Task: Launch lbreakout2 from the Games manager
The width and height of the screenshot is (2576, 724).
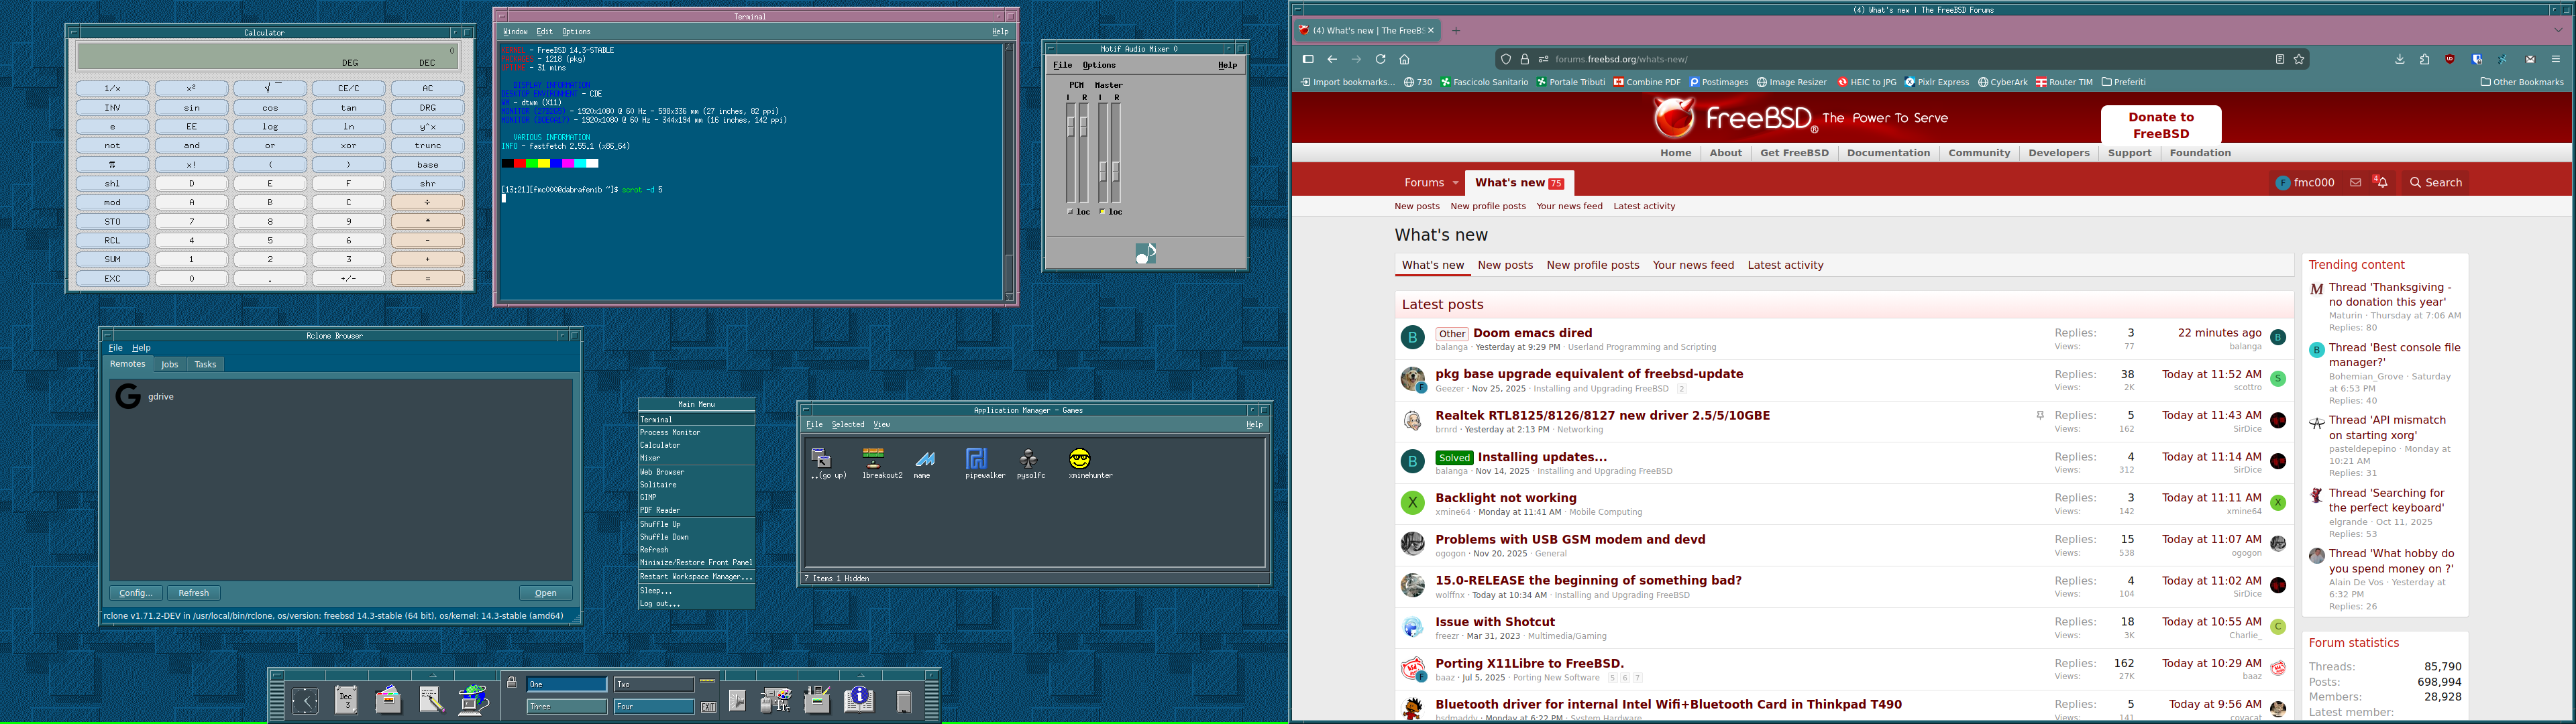Action: click(874, 459)
